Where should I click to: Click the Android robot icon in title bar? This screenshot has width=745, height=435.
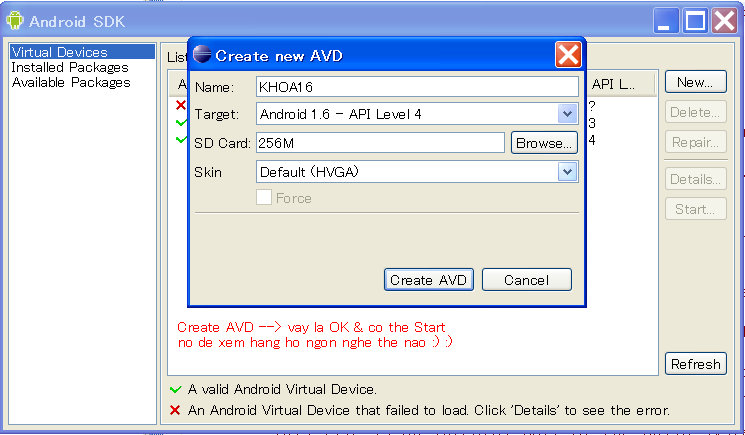(x=15, y=20)
